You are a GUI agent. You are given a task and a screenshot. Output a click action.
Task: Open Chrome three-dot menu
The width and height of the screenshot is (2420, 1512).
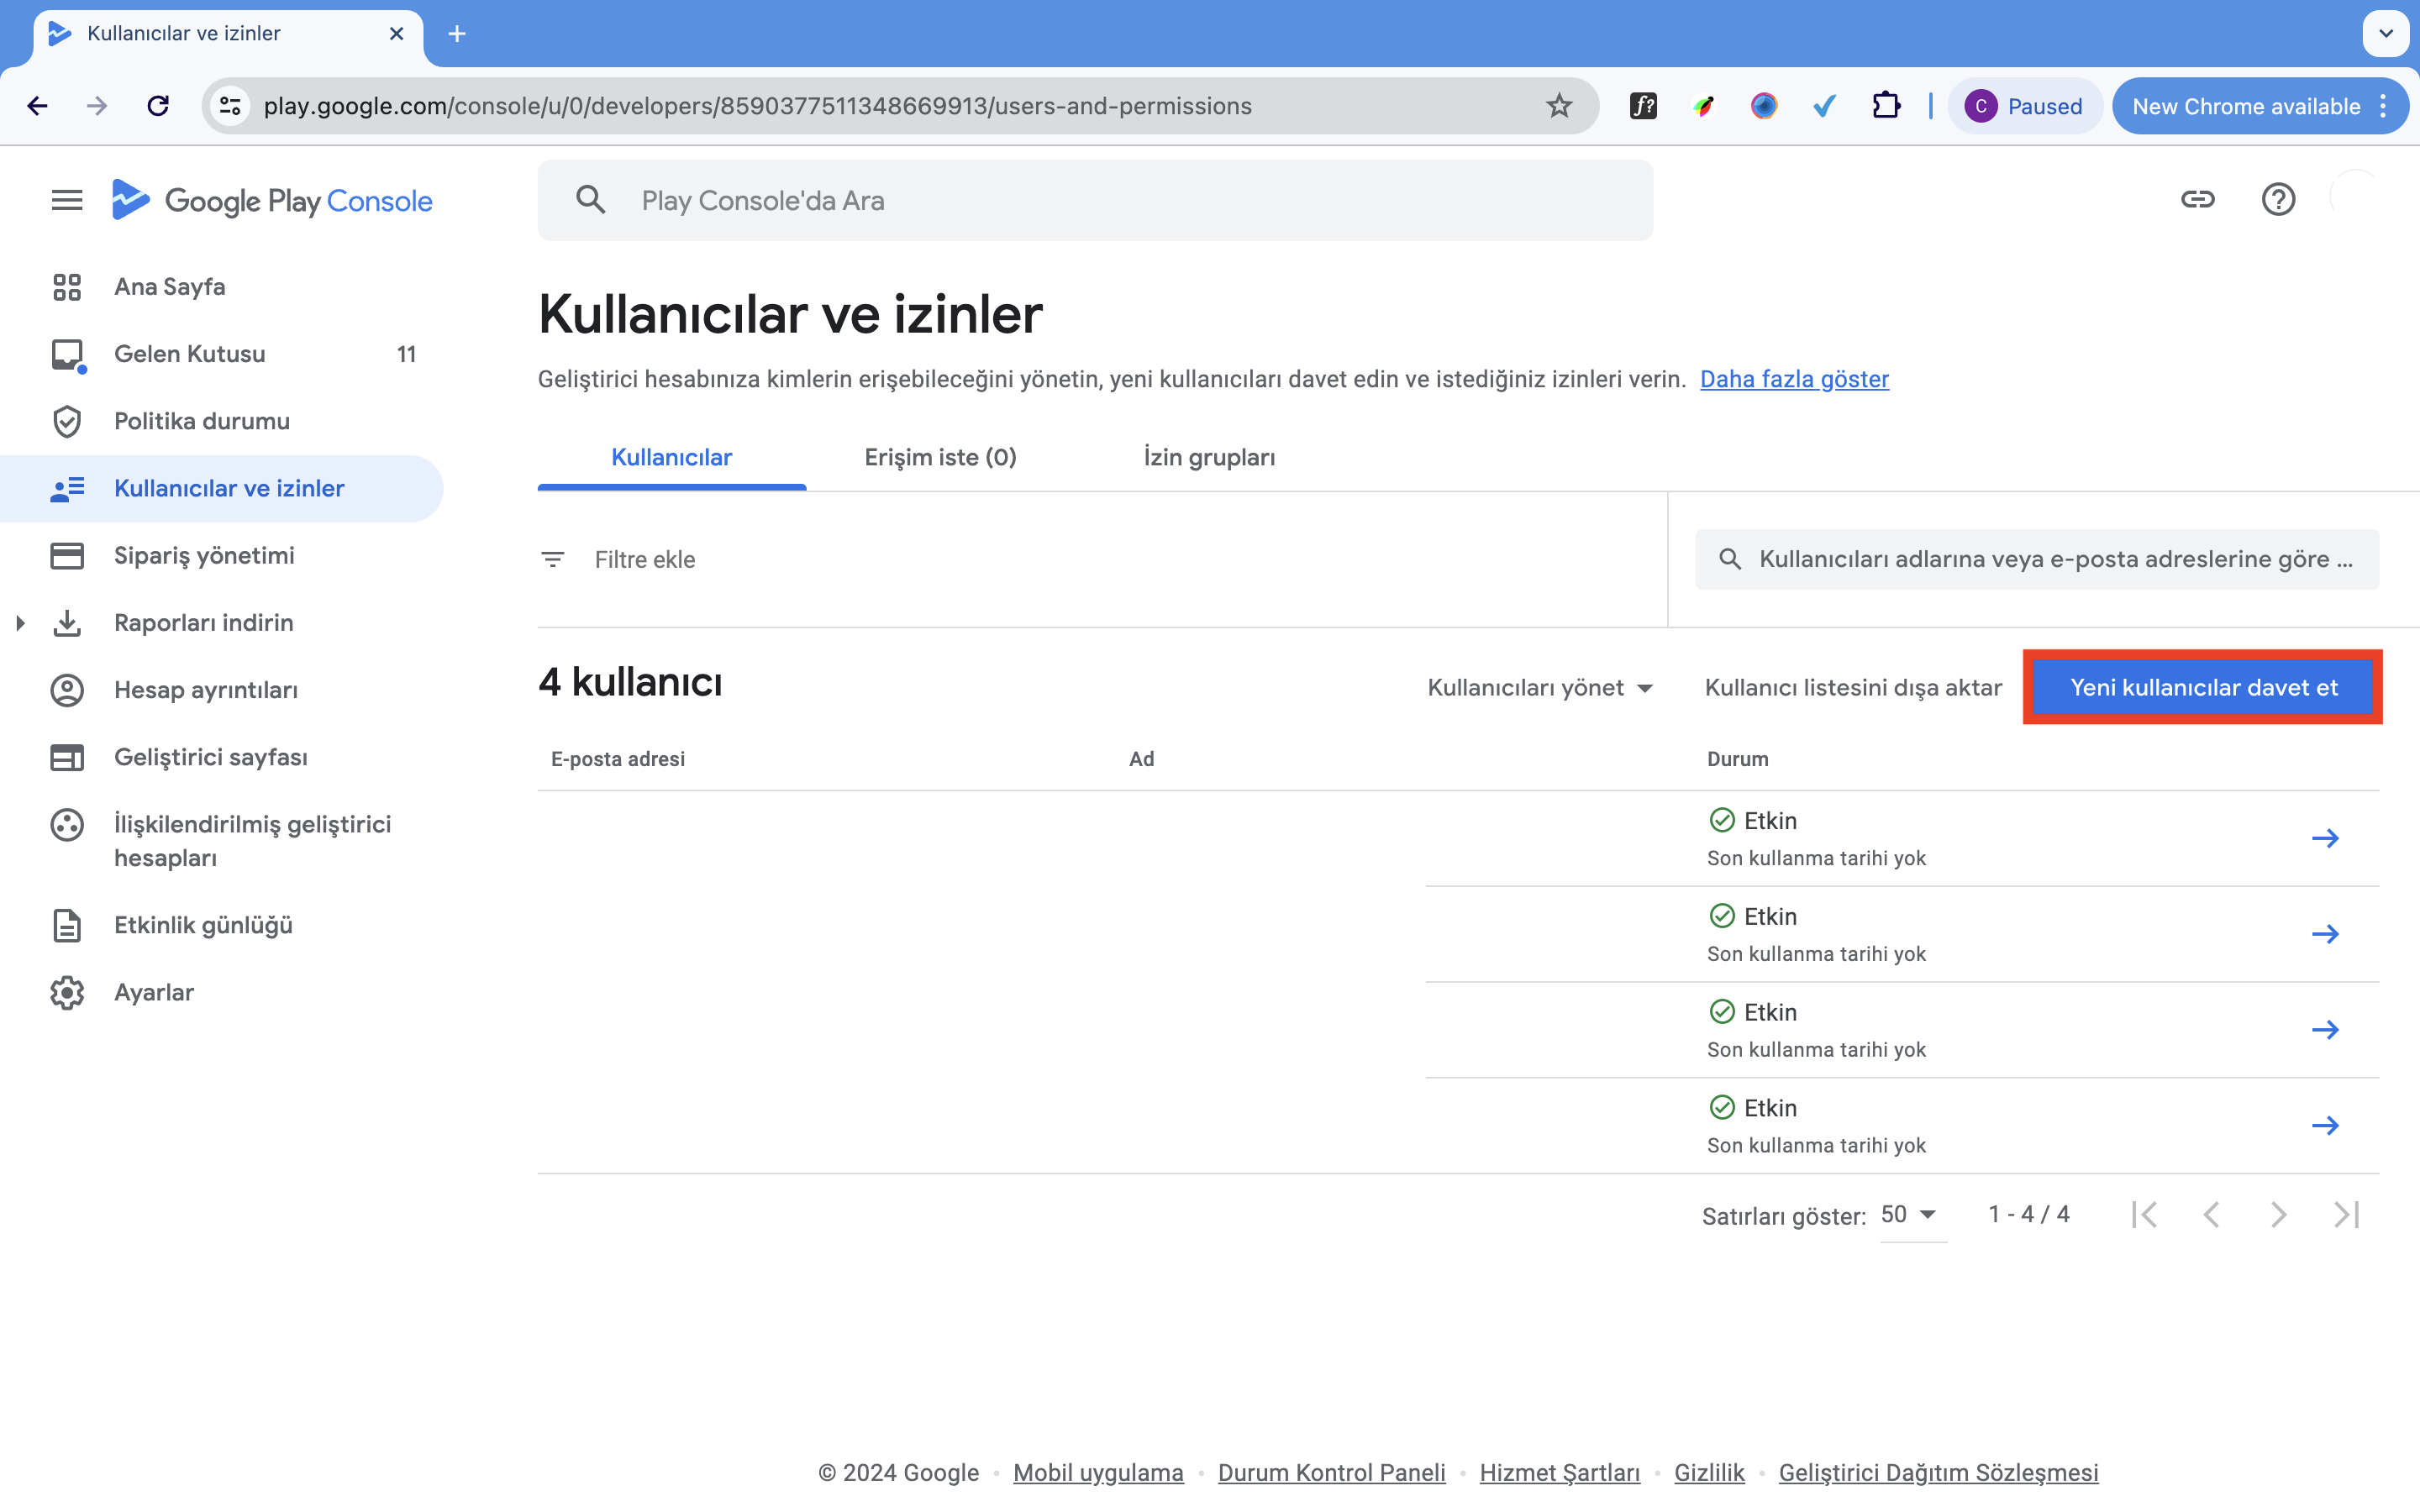coord(2384,106)
